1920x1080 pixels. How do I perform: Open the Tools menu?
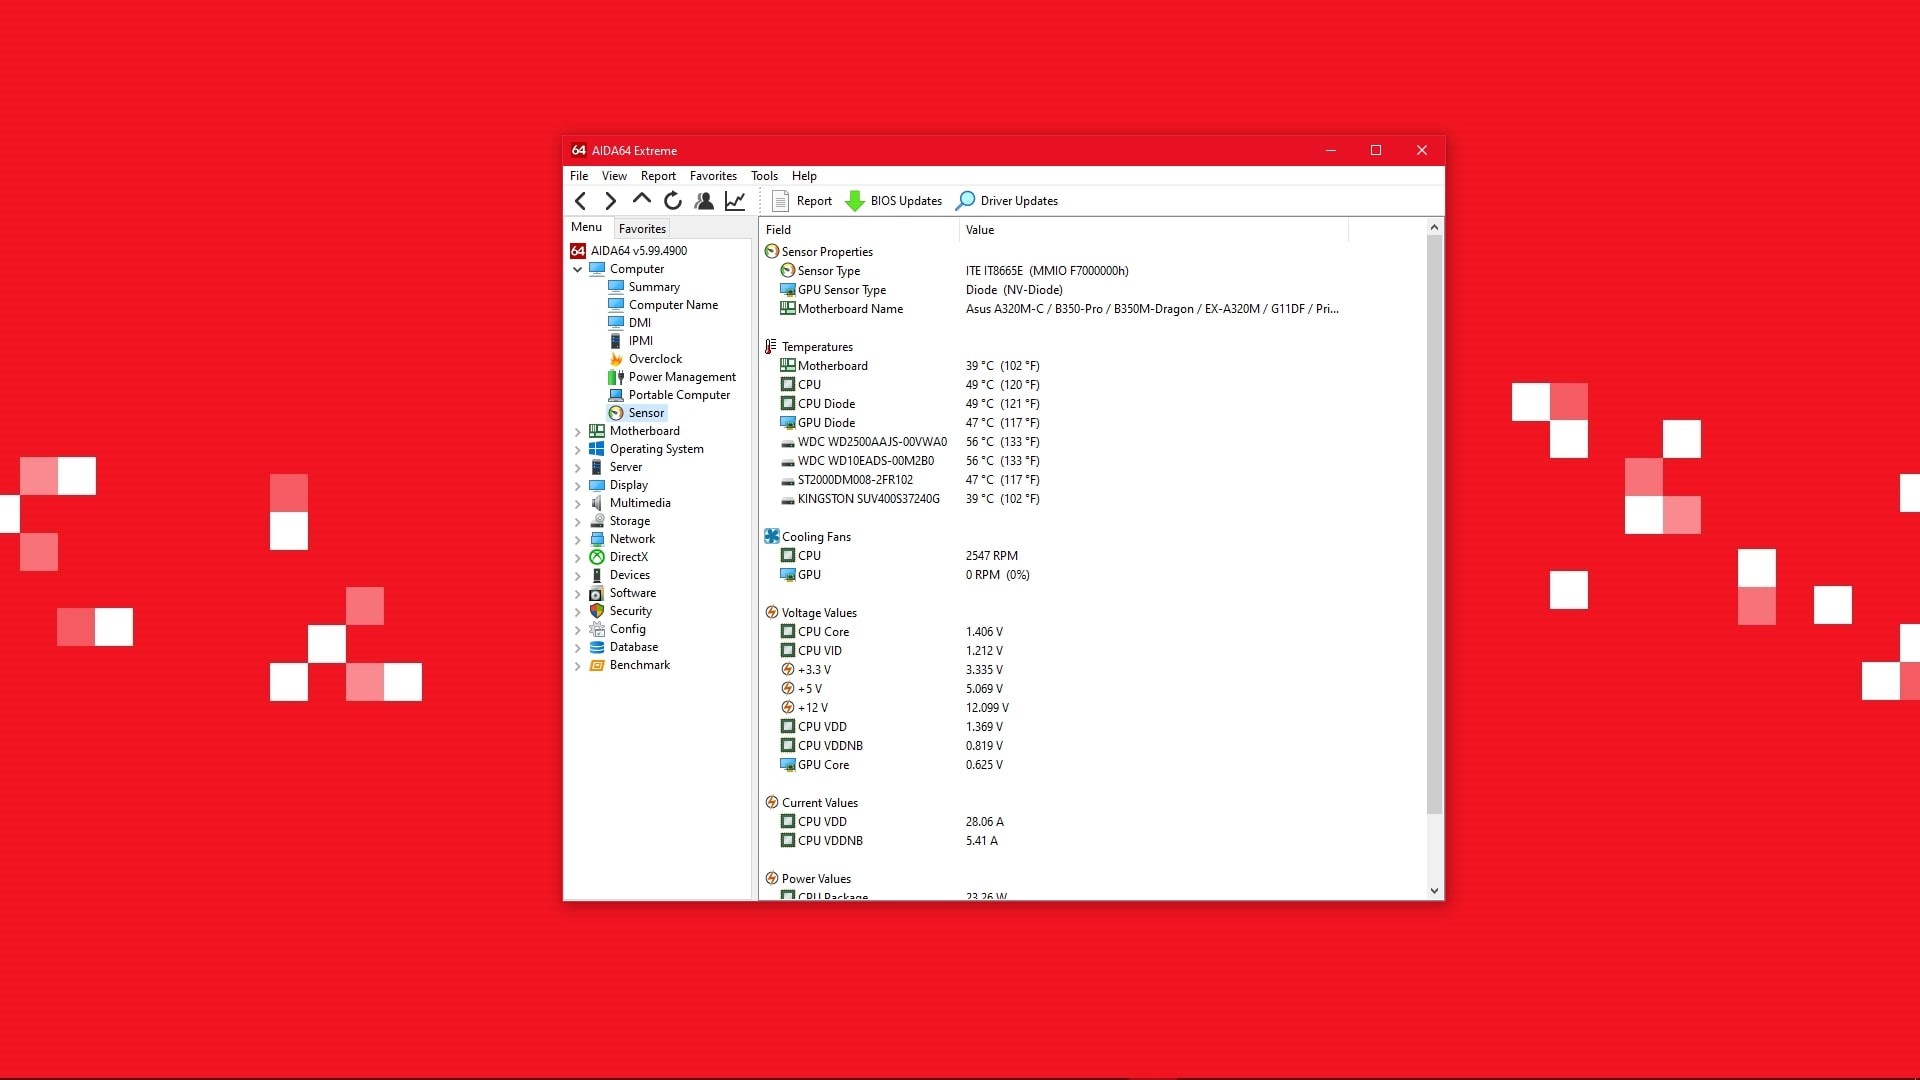click(x=764, y=176)
